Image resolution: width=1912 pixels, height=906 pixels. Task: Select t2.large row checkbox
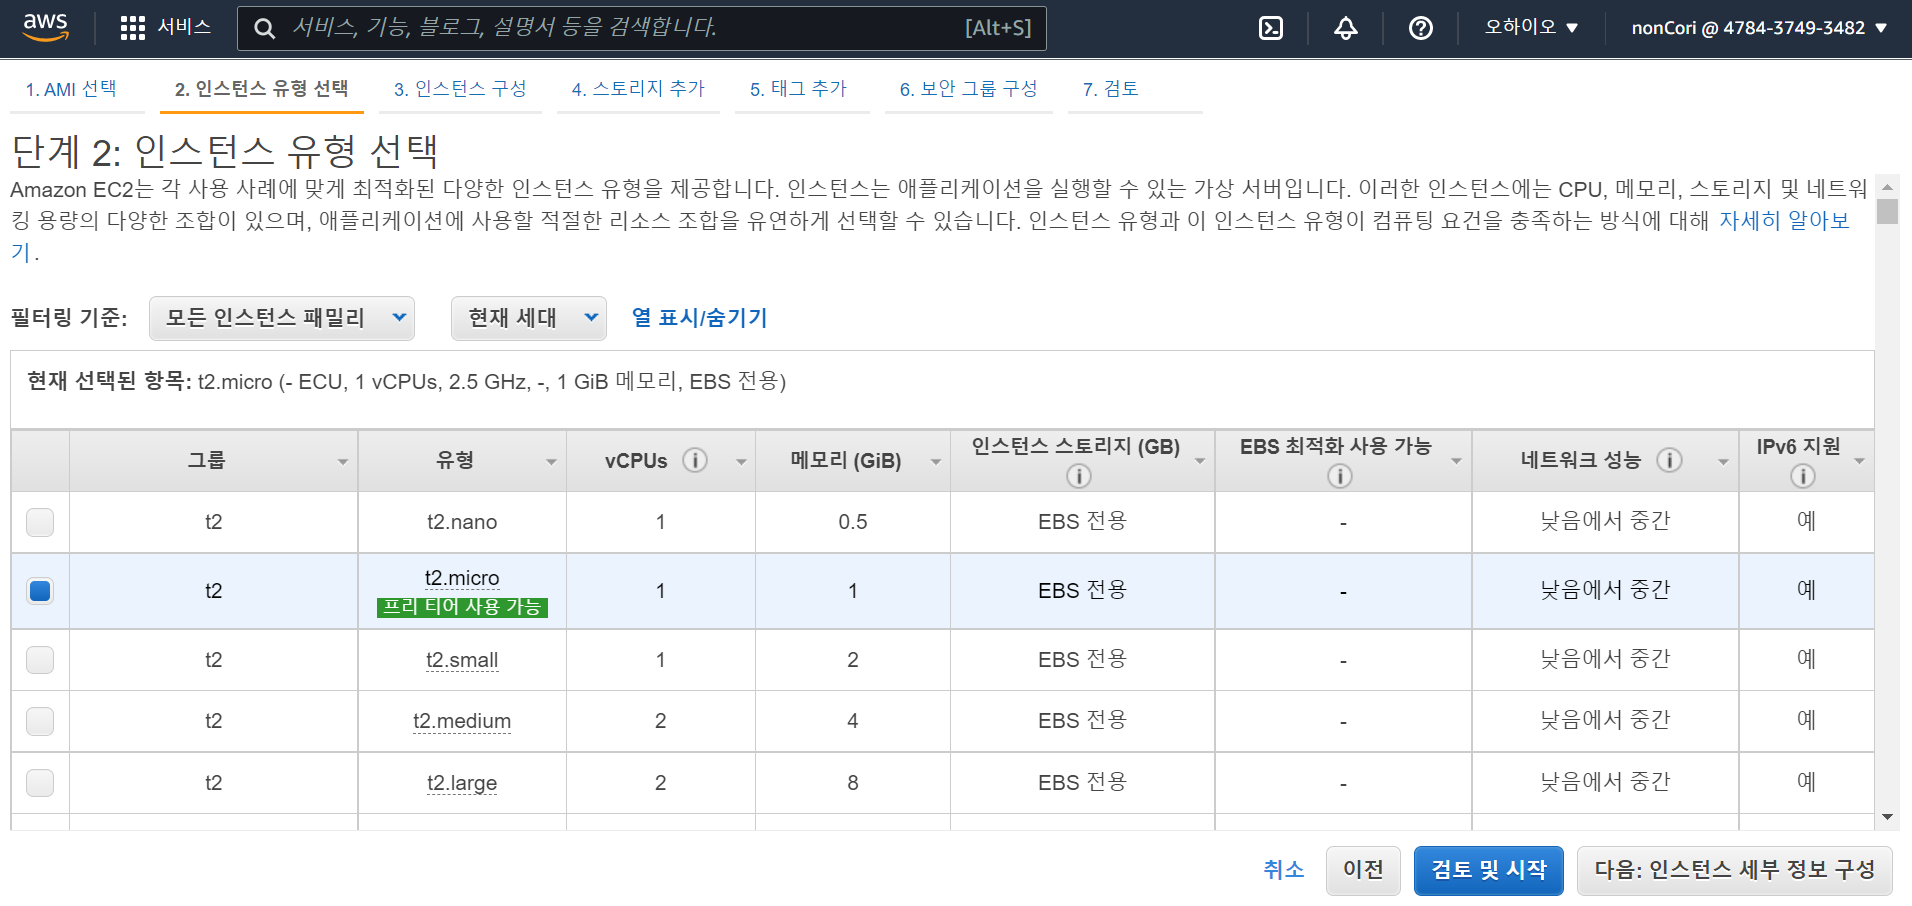point(40,783)
